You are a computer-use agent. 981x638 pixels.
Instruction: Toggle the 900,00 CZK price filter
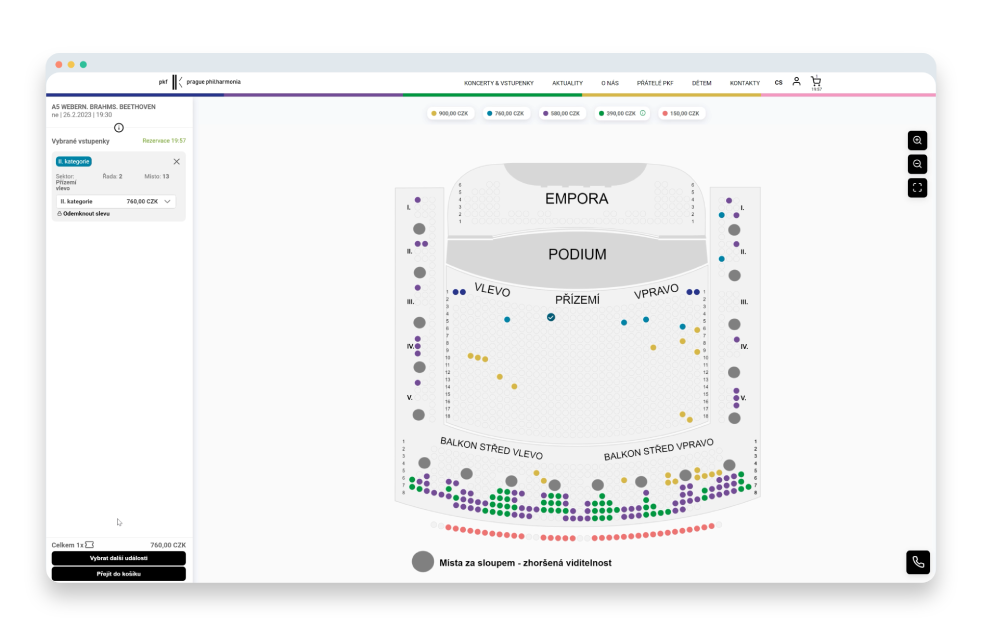tap(450, 114)
